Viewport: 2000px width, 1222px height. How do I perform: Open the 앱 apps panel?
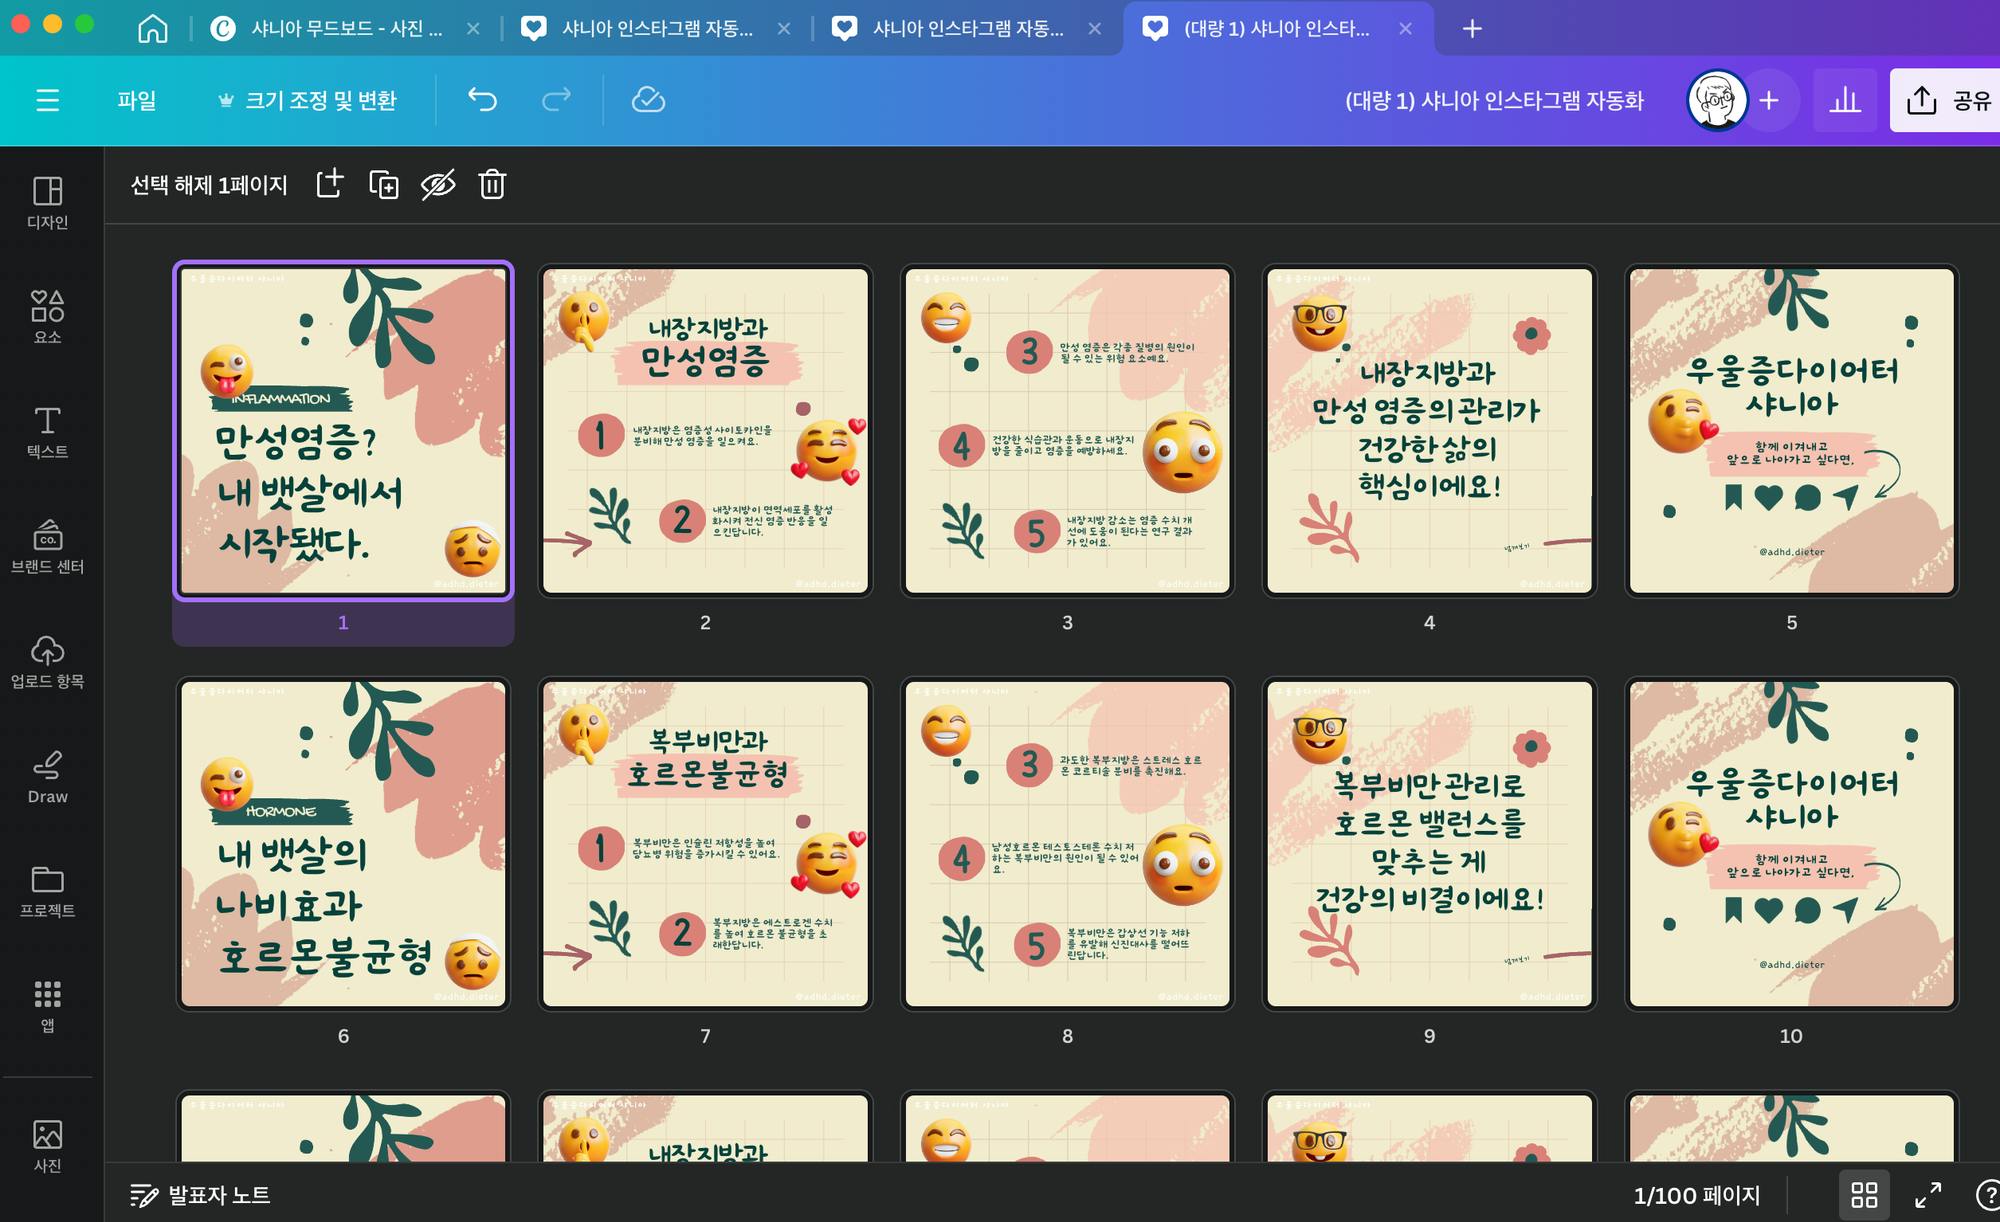[x=47, y=1006]
